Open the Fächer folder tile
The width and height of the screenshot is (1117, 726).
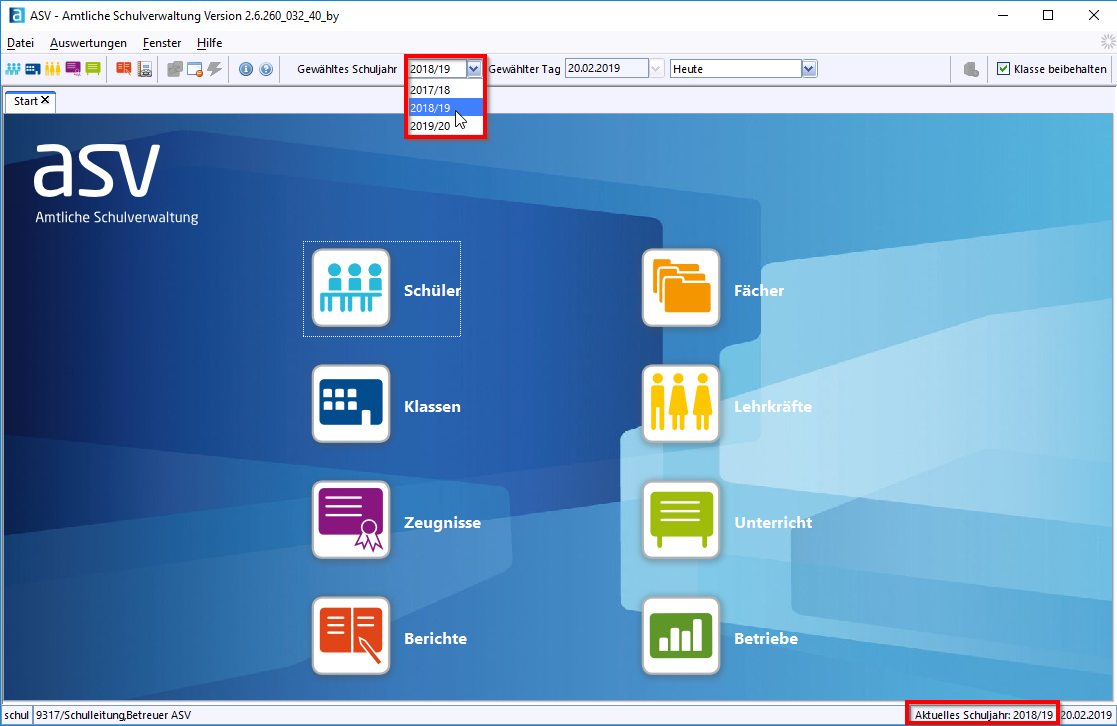click(x=680, y=288)
